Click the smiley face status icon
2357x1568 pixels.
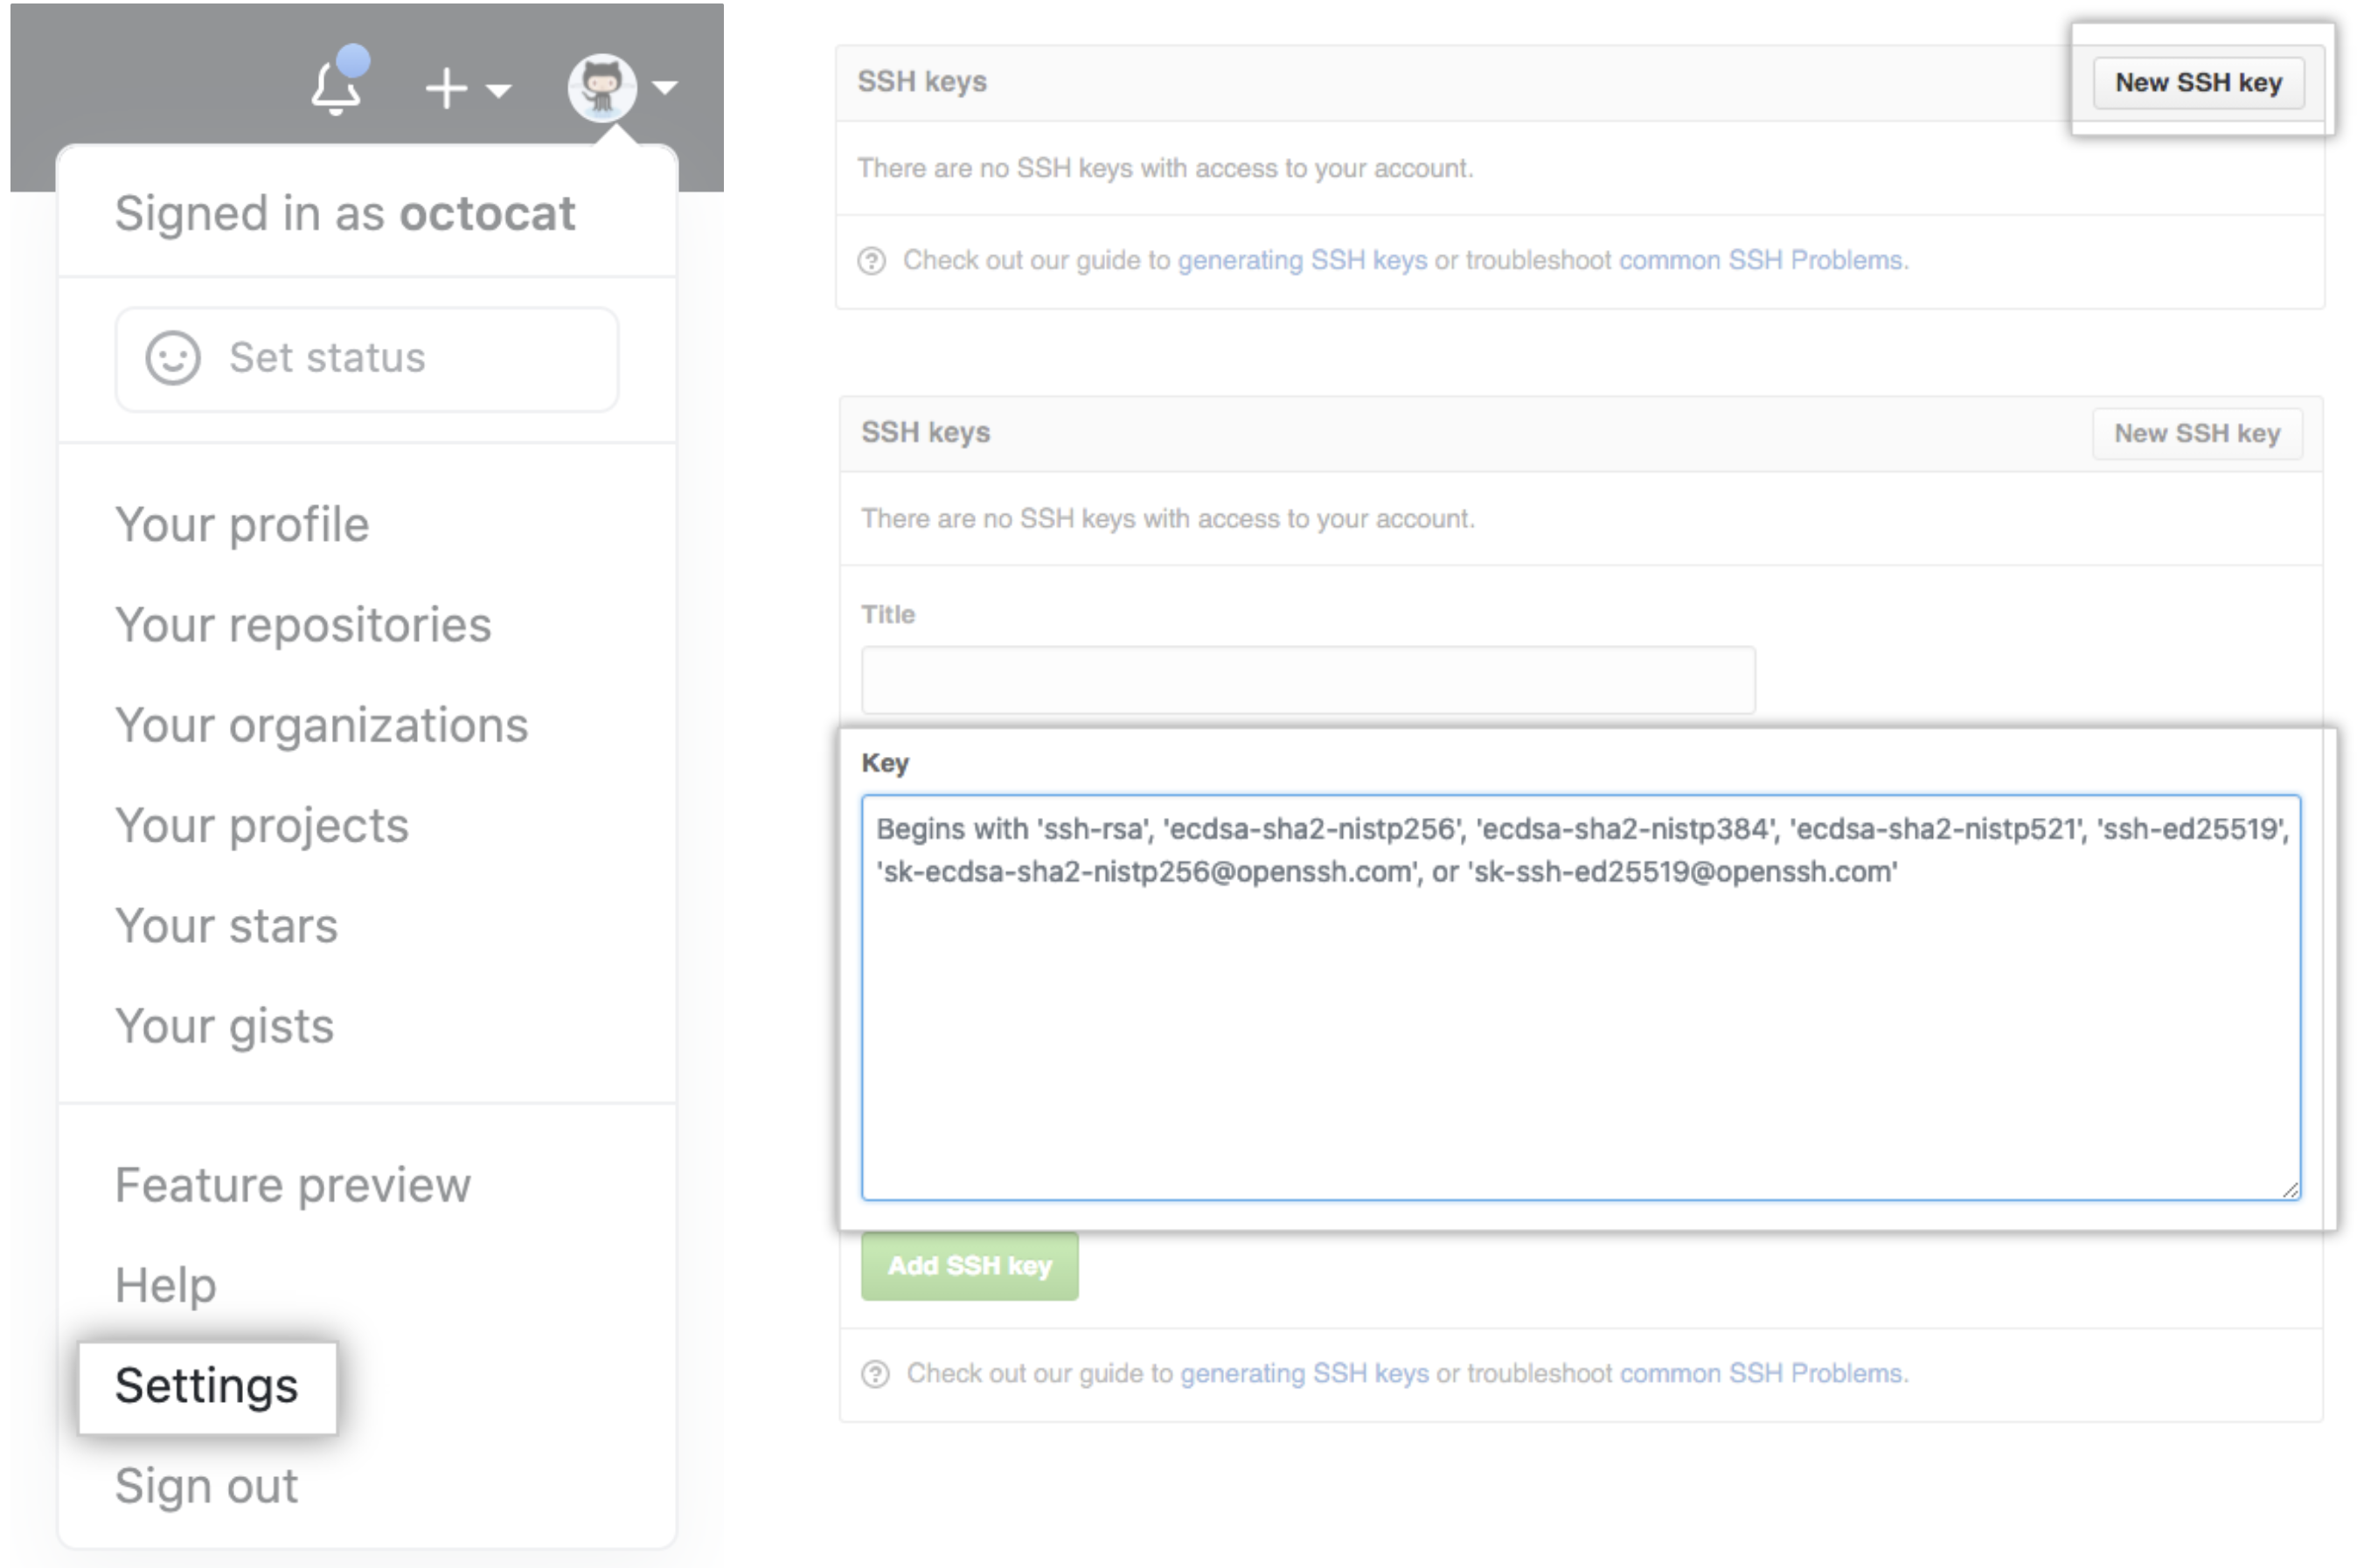coord(173,358)
